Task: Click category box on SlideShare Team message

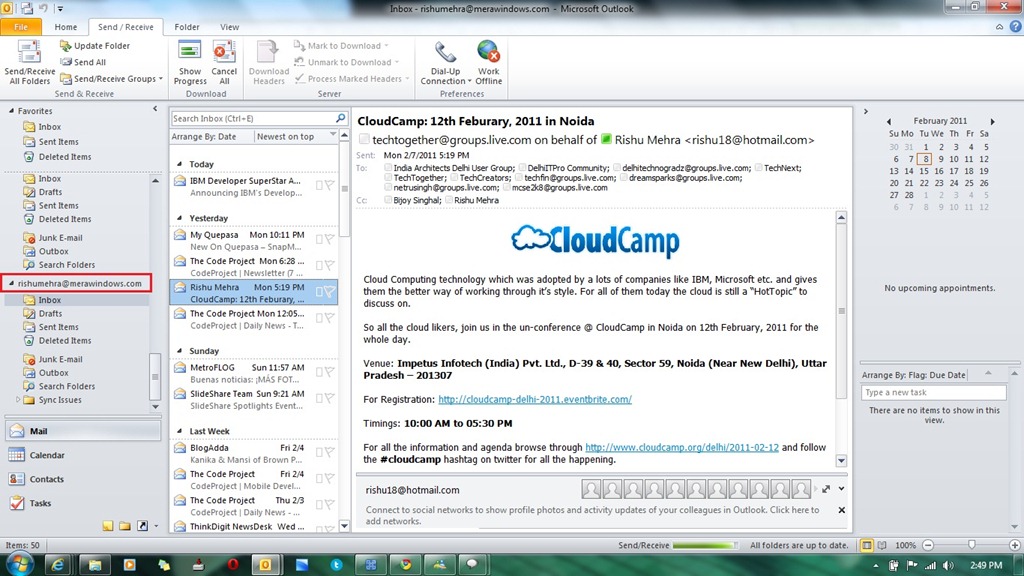Action: 319,398
